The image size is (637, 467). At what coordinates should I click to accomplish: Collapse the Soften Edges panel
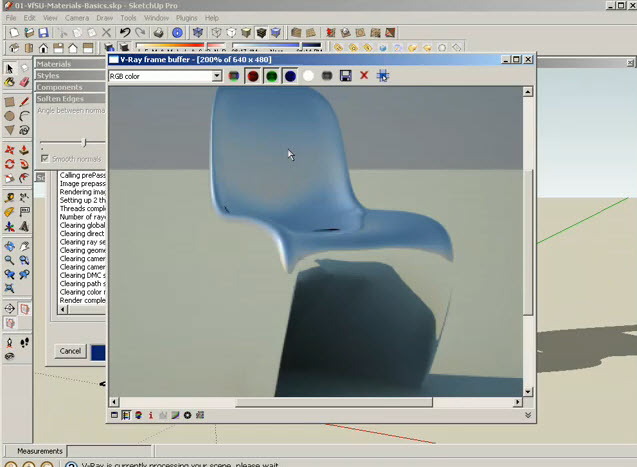(x=70, y=99)
